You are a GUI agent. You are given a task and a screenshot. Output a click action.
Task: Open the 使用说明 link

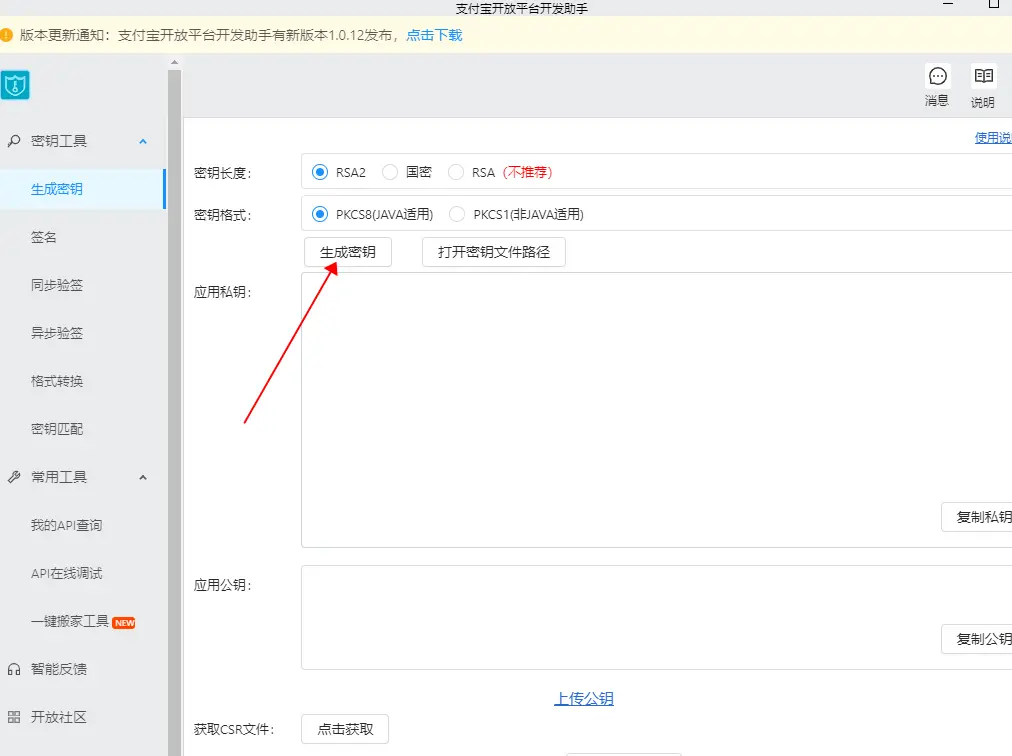click(993, 138)
